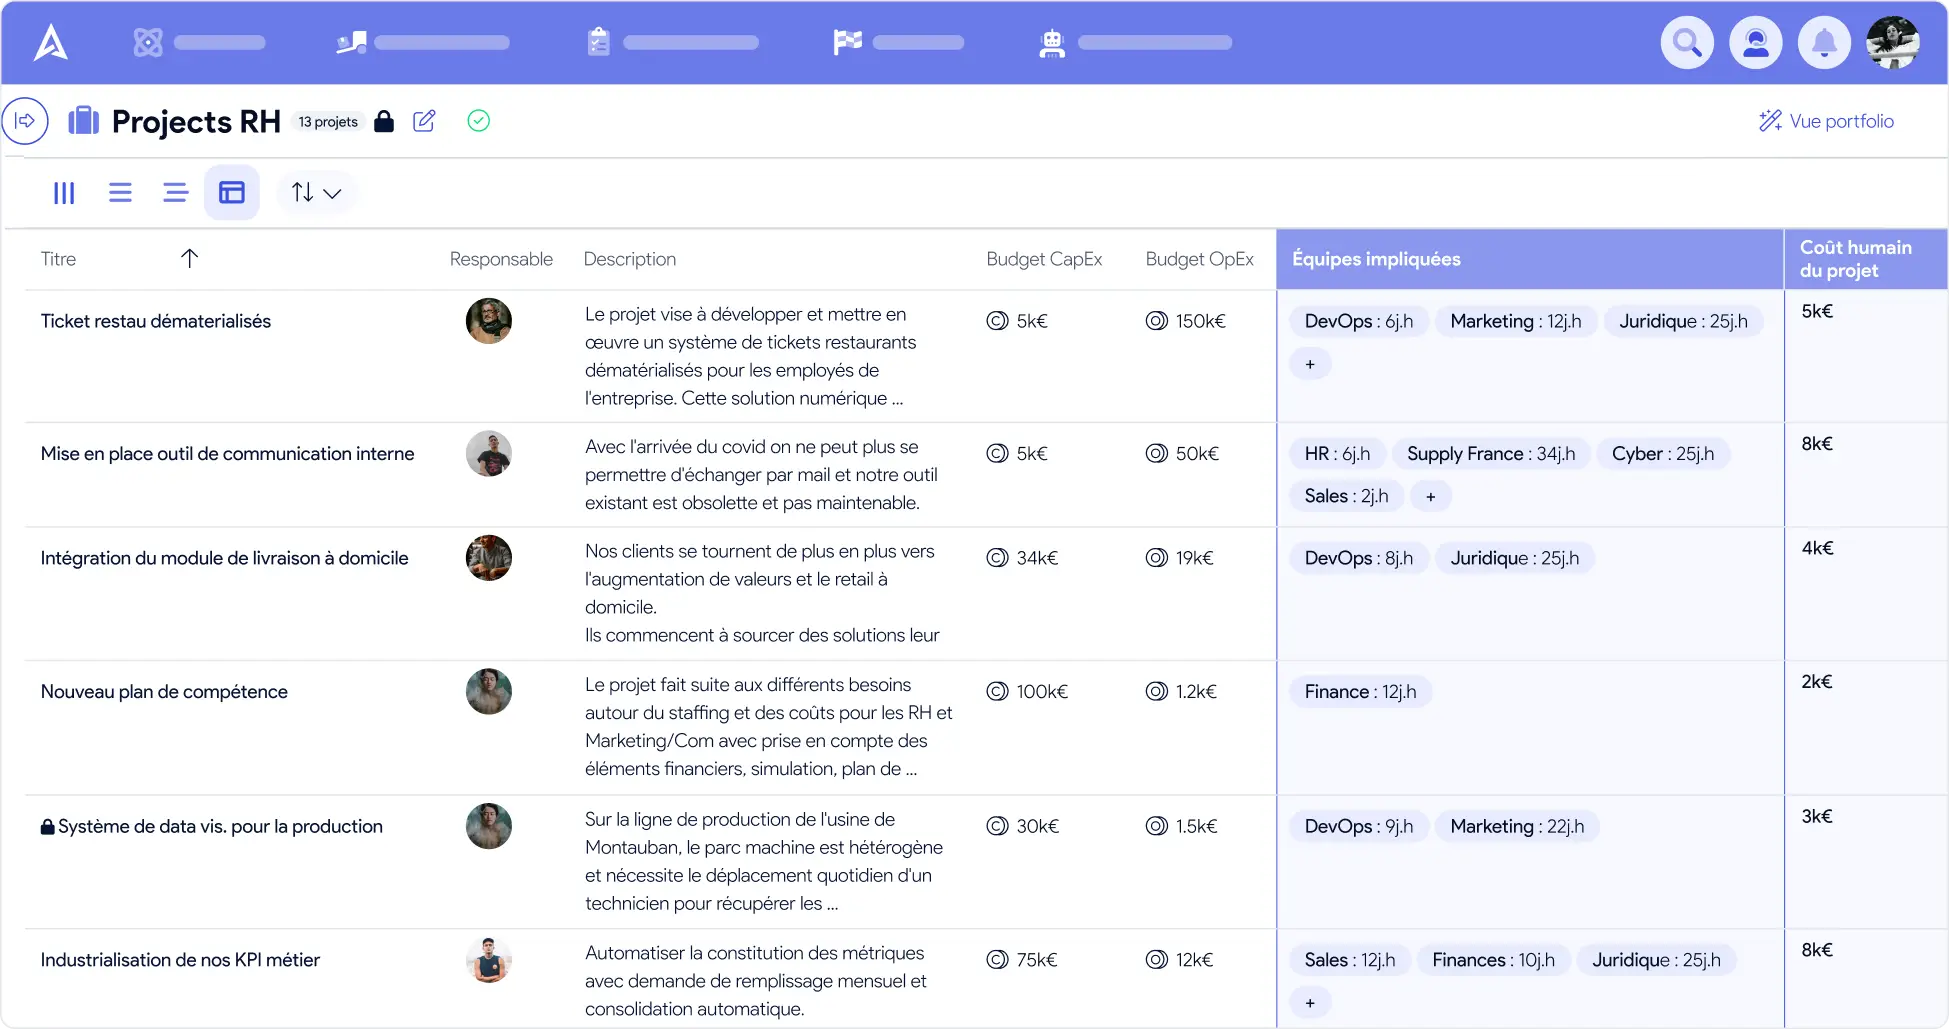This screenshot has height=1029, width=1949.
Task: Sort by Titre ascending arrow
Action: [x=190, y=258]
